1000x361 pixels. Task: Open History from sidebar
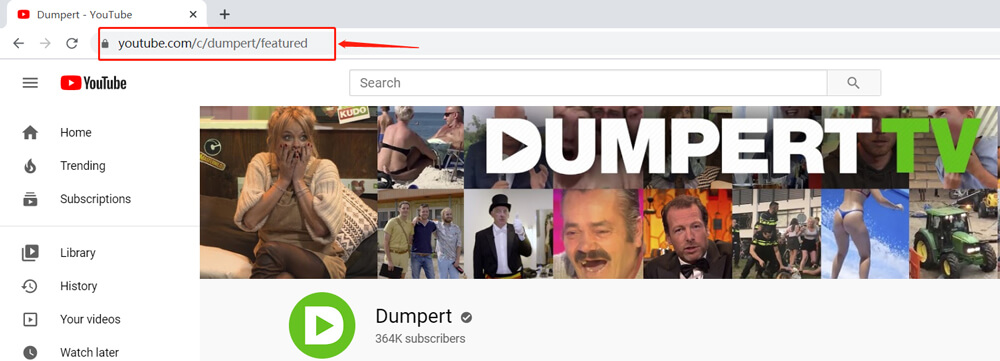click(x=78, y=286)
